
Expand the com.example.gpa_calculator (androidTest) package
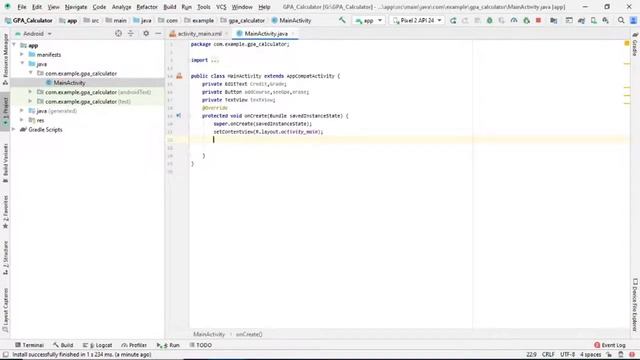coord(31,92)
